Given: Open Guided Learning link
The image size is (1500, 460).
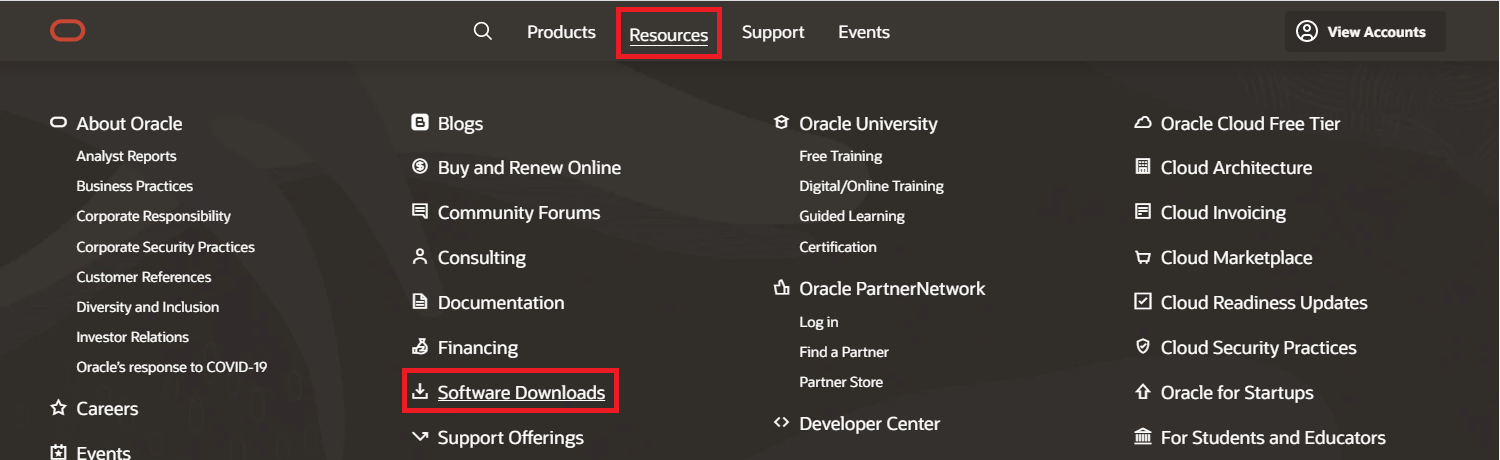Looking at the screenshot, I should coord(851,216).
